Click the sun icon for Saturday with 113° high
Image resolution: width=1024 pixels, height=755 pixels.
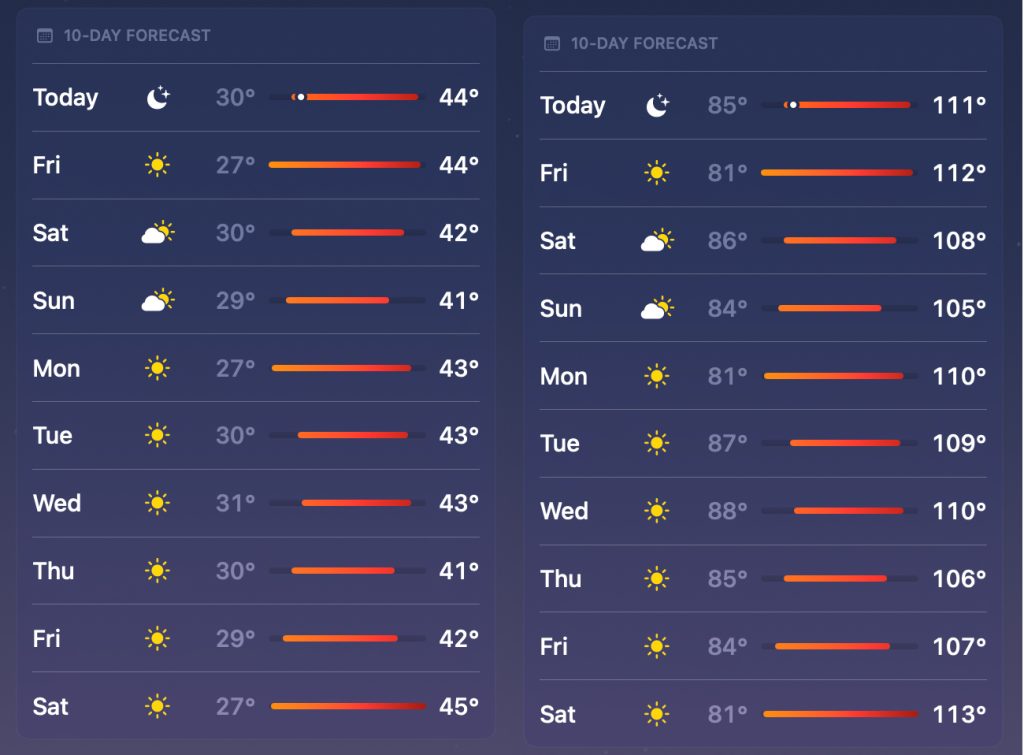656,714
